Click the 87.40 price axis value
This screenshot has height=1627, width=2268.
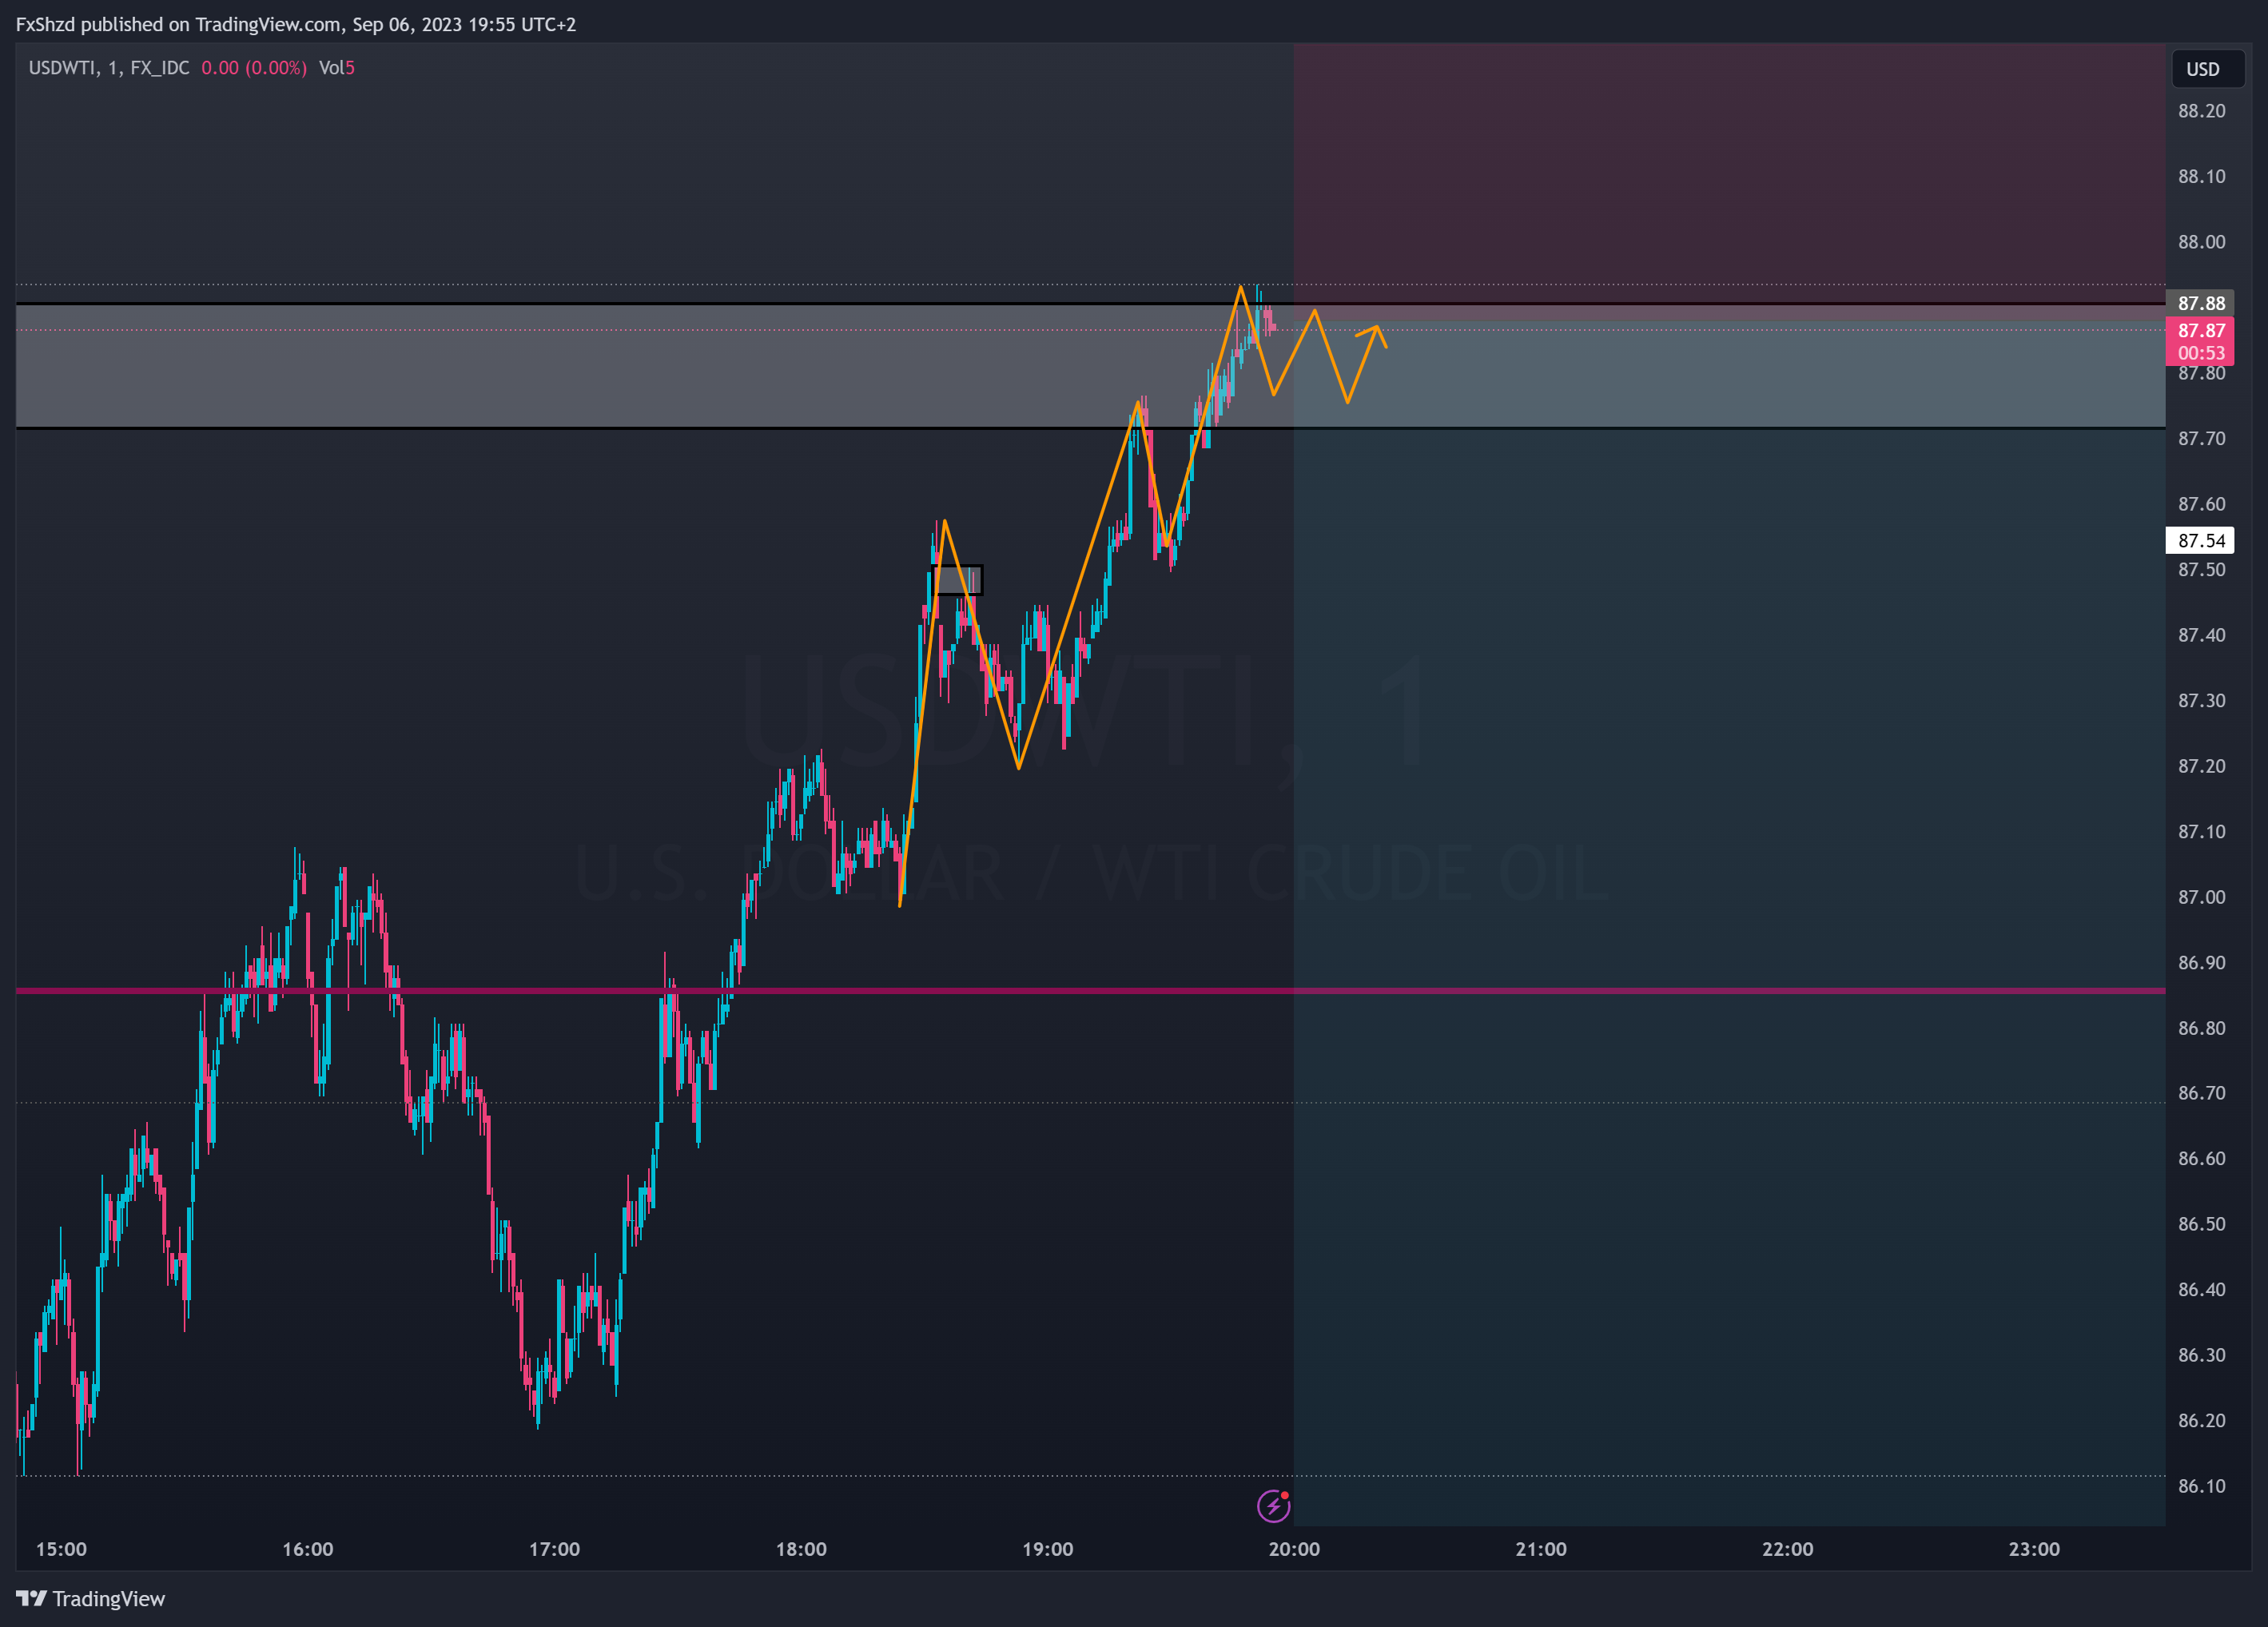(2201, 635)
